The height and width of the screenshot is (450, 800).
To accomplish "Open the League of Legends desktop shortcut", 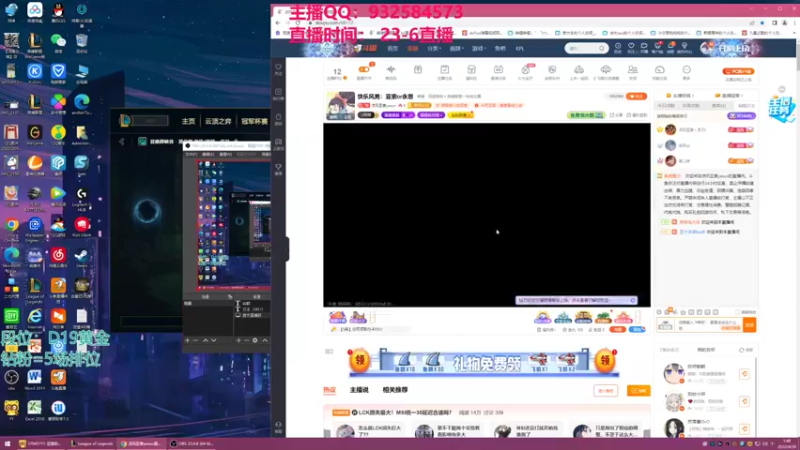I will coord(35,287).
